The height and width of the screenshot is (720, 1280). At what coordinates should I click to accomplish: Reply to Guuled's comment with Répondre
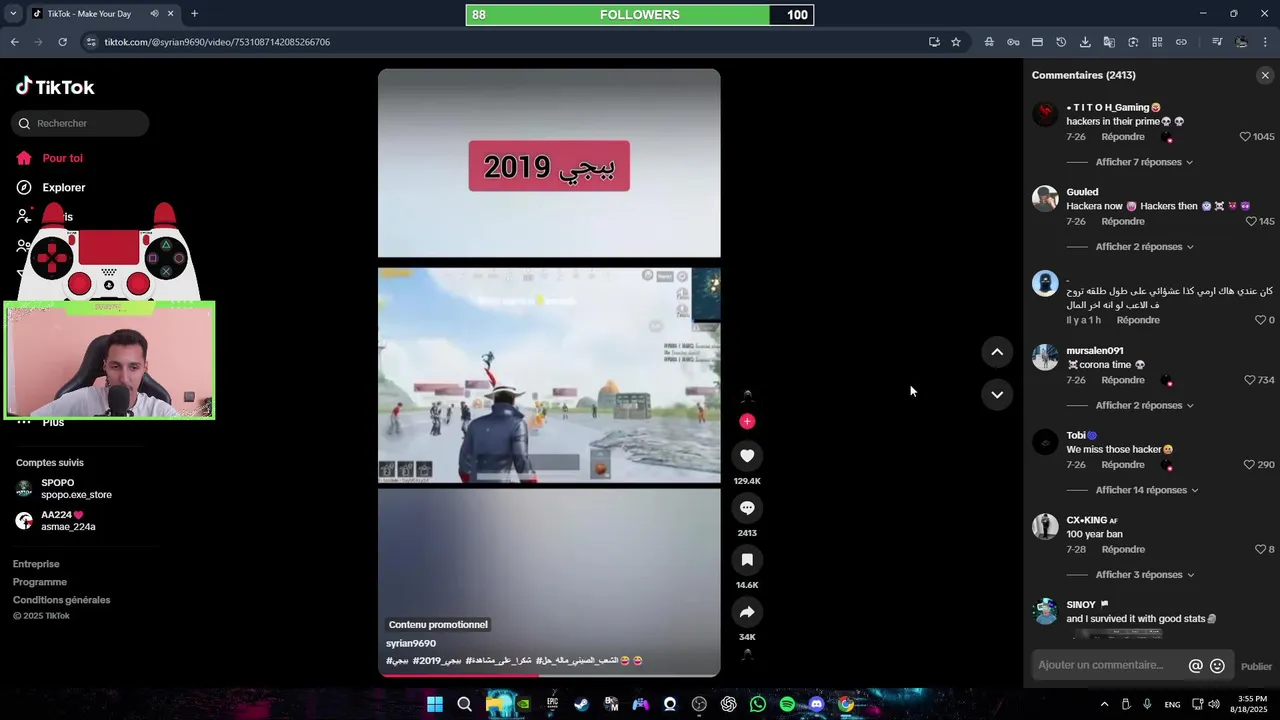[x=1123, y=222]
